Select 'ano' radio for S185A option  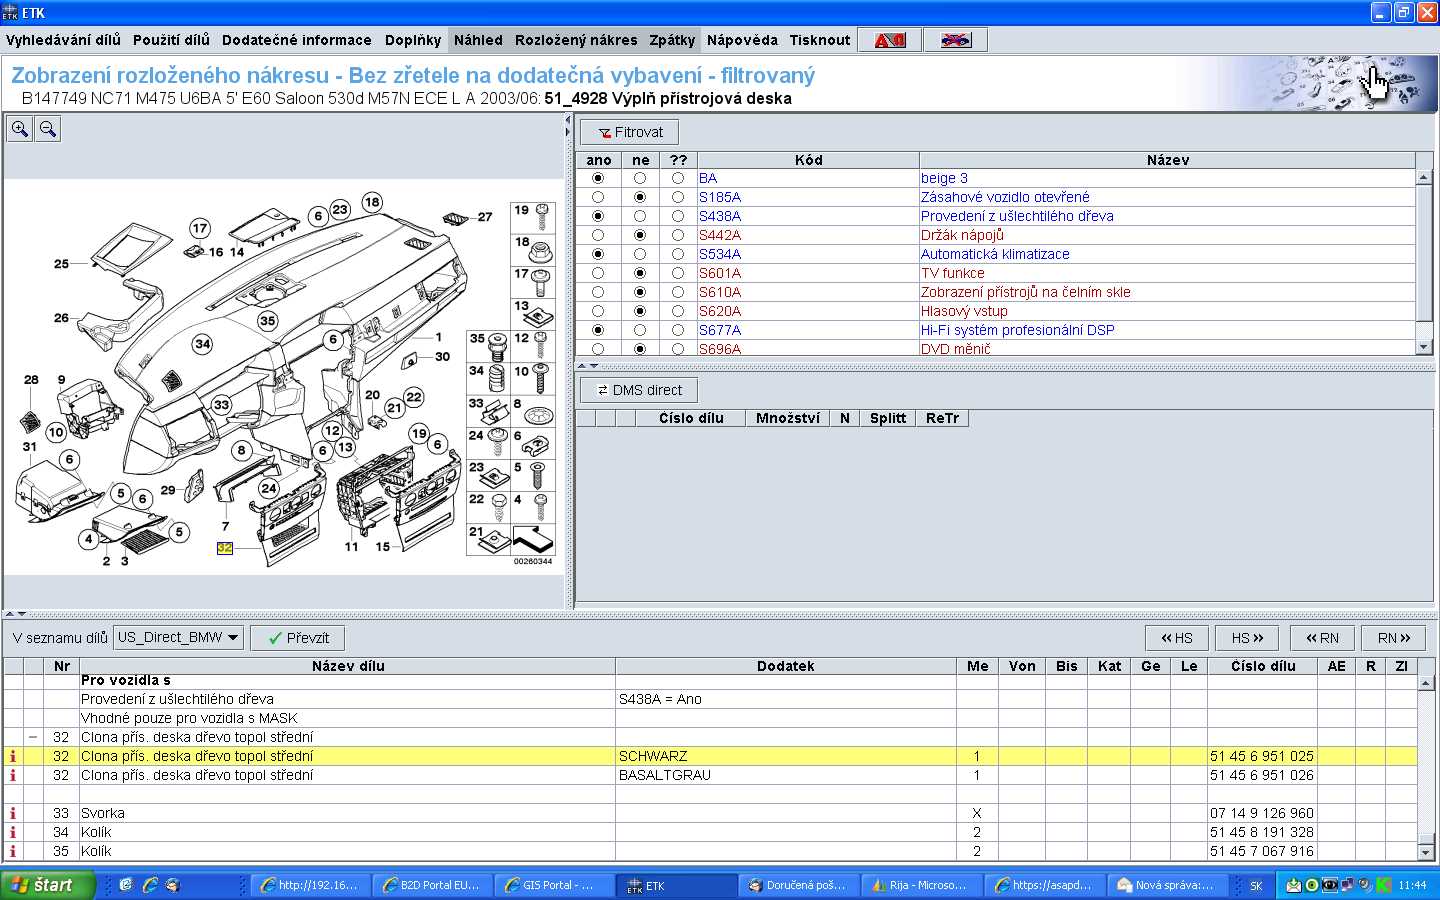click(x=598, y=197)
